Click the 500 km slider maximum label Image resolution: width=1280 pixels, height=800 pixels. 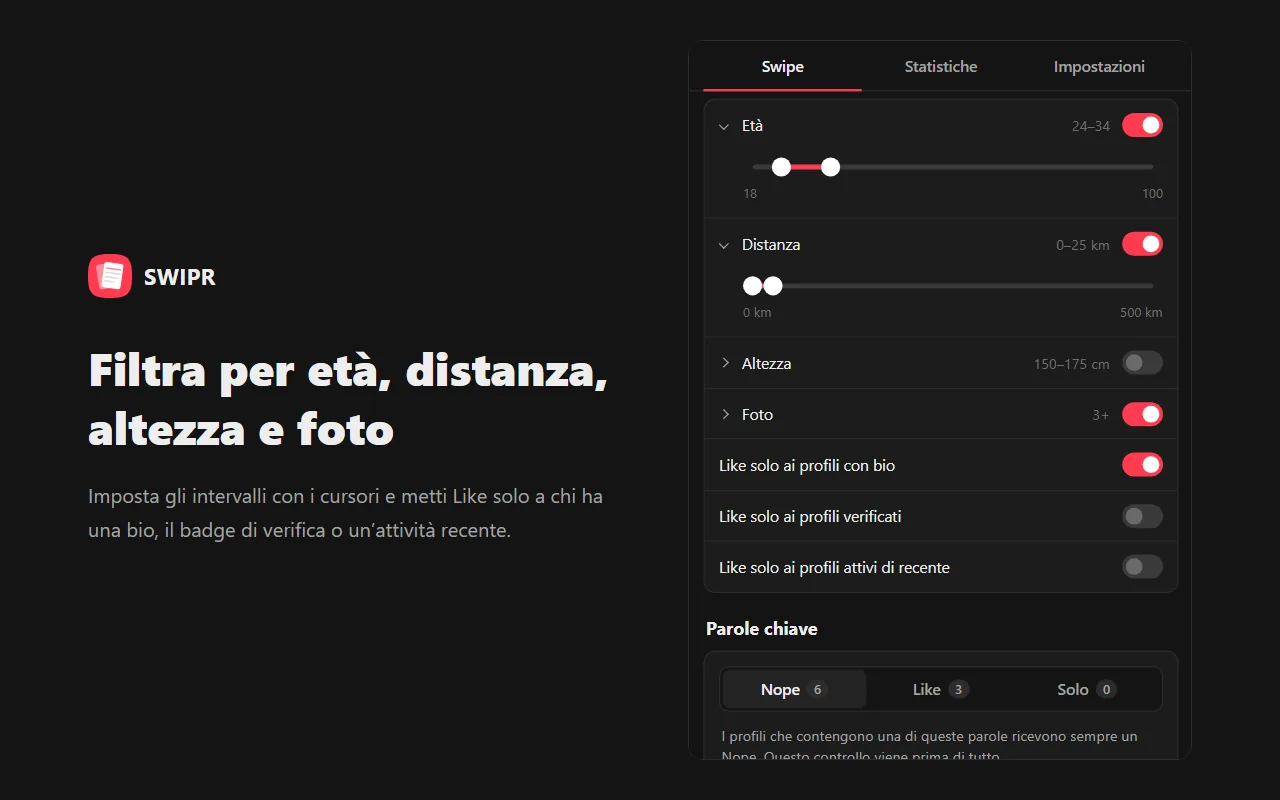point(1141,313)
